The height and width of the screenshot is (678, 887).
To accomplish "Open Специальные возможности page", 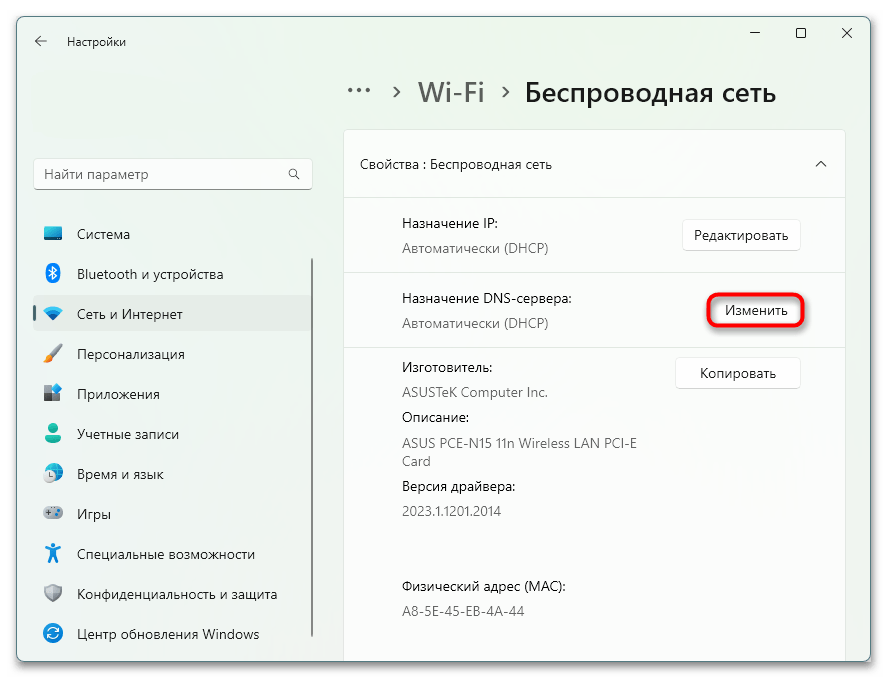I will pos(172,554).
